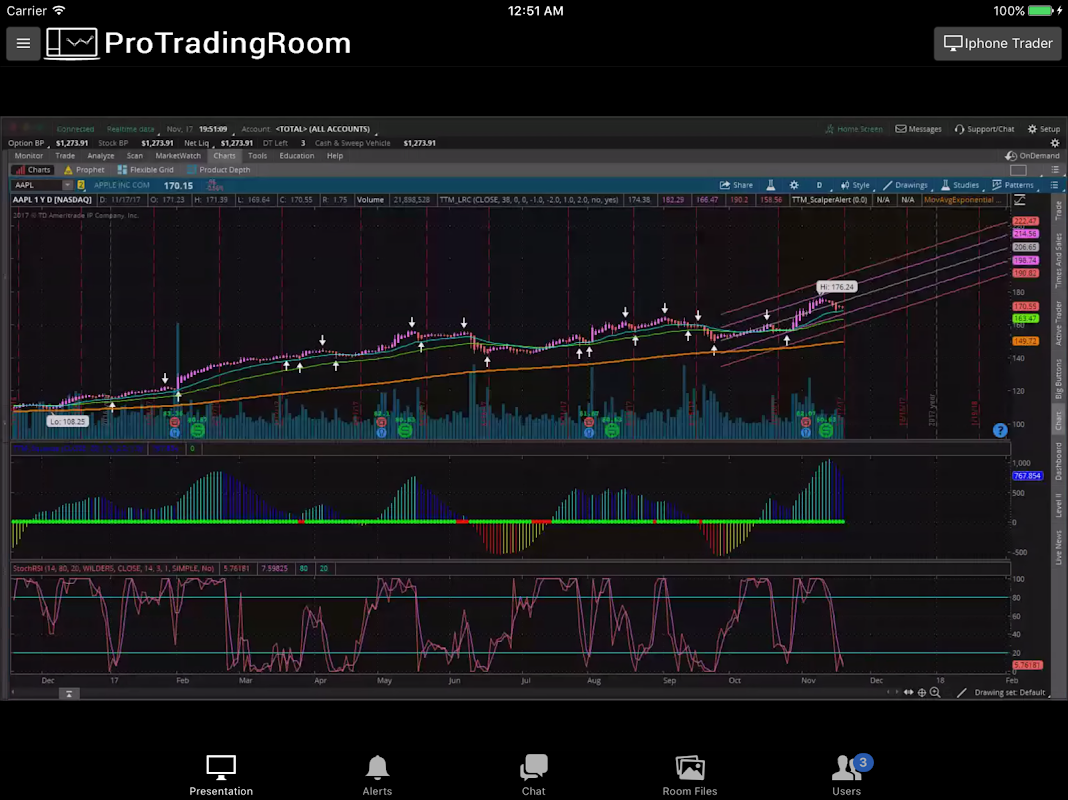Click the zoom magnifier icon
Screen dimensions: 1068x800
(935, 692)
